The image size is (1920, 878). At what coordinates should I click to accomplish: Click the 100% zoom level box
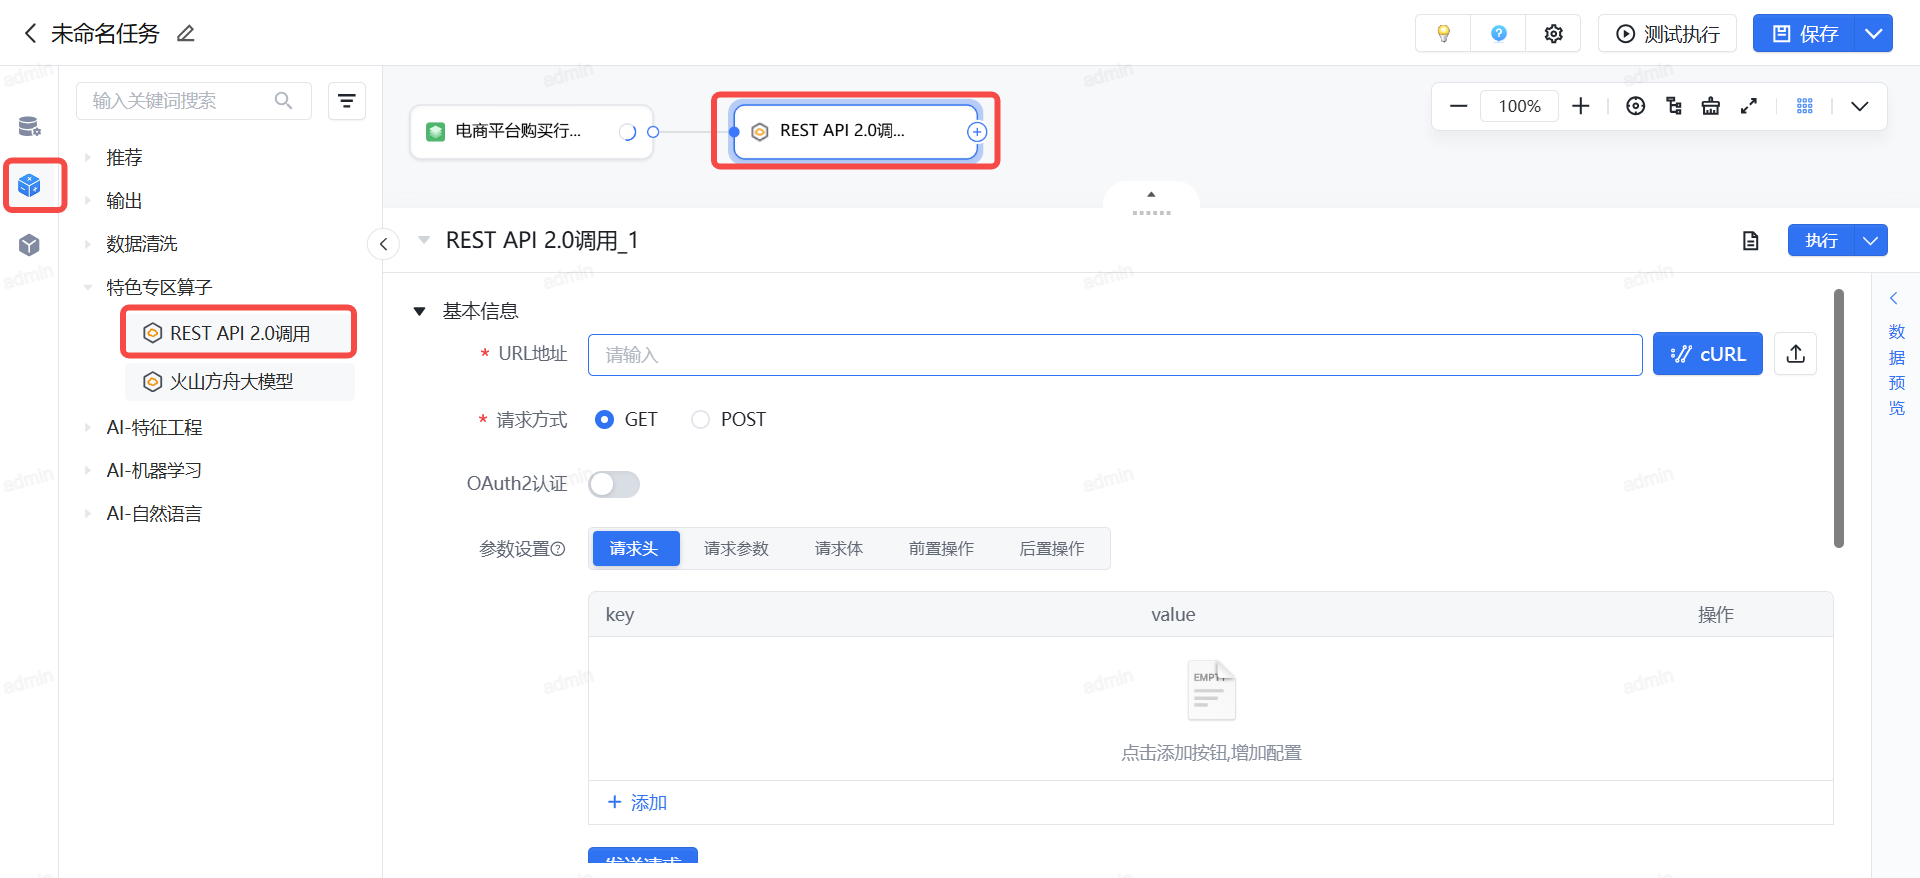1519,106
